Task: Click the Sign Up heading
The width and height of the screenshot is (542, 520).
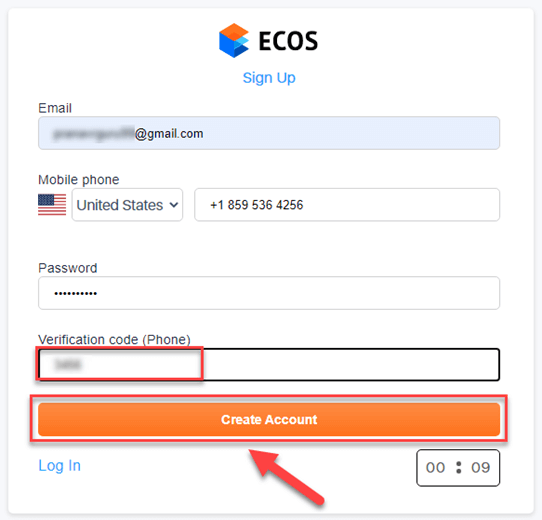Action: [x=269, y=78]
